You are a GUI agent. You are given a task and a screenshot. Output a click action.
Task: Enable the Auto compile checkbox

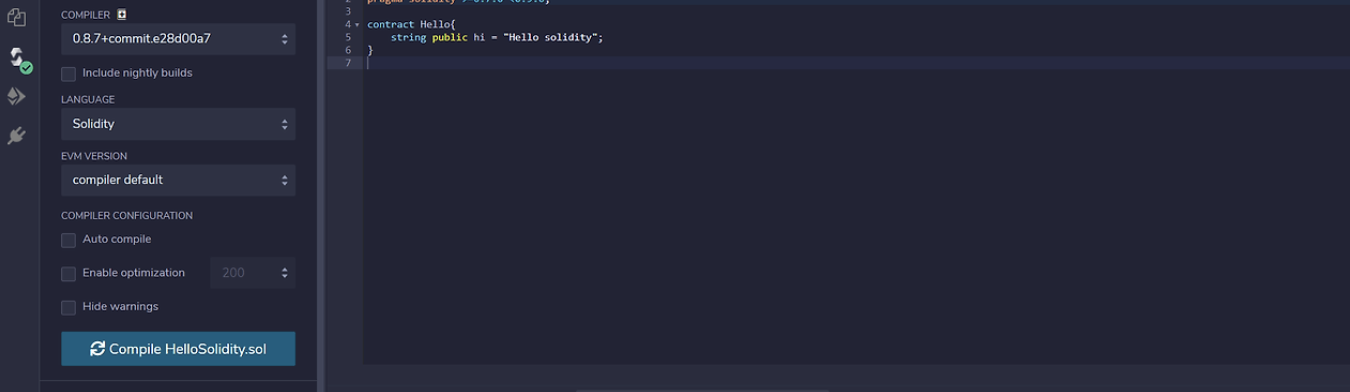[68, 240]
